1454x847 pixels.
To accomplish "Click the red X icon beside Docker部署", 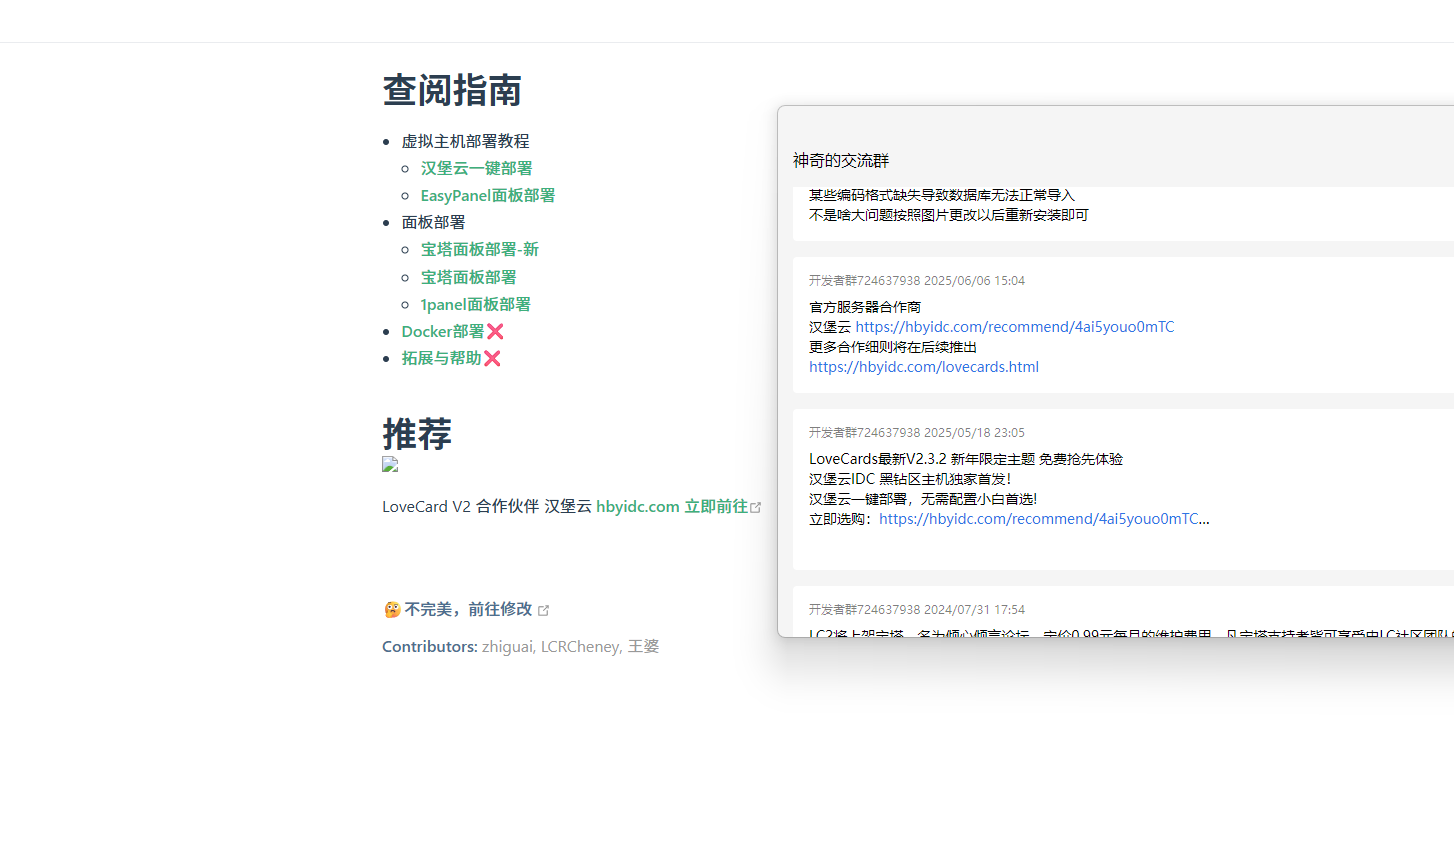I will pyautogui.click(x=495, y=331).
